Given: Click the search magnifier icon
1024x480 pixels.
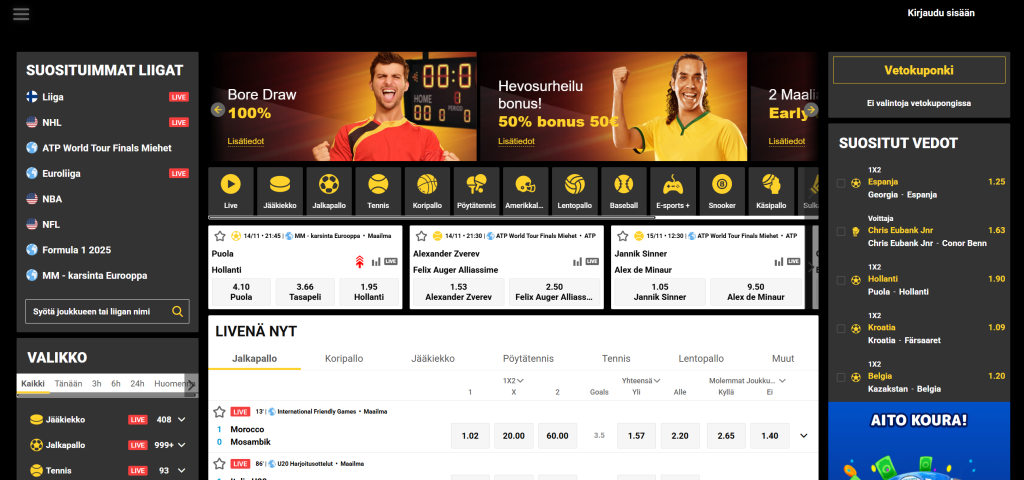Looking at the screenshot, I should pos(177,312).
